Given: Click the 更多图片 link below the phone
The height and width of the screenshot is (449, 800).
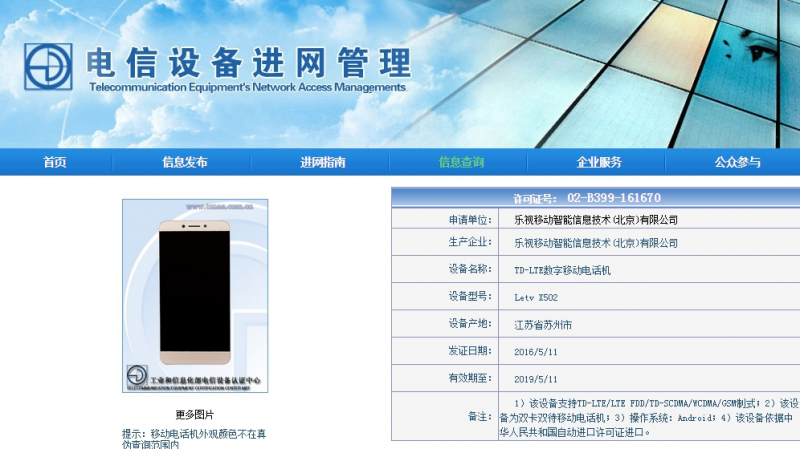Looking at the screenshot, I should point(195,415).
